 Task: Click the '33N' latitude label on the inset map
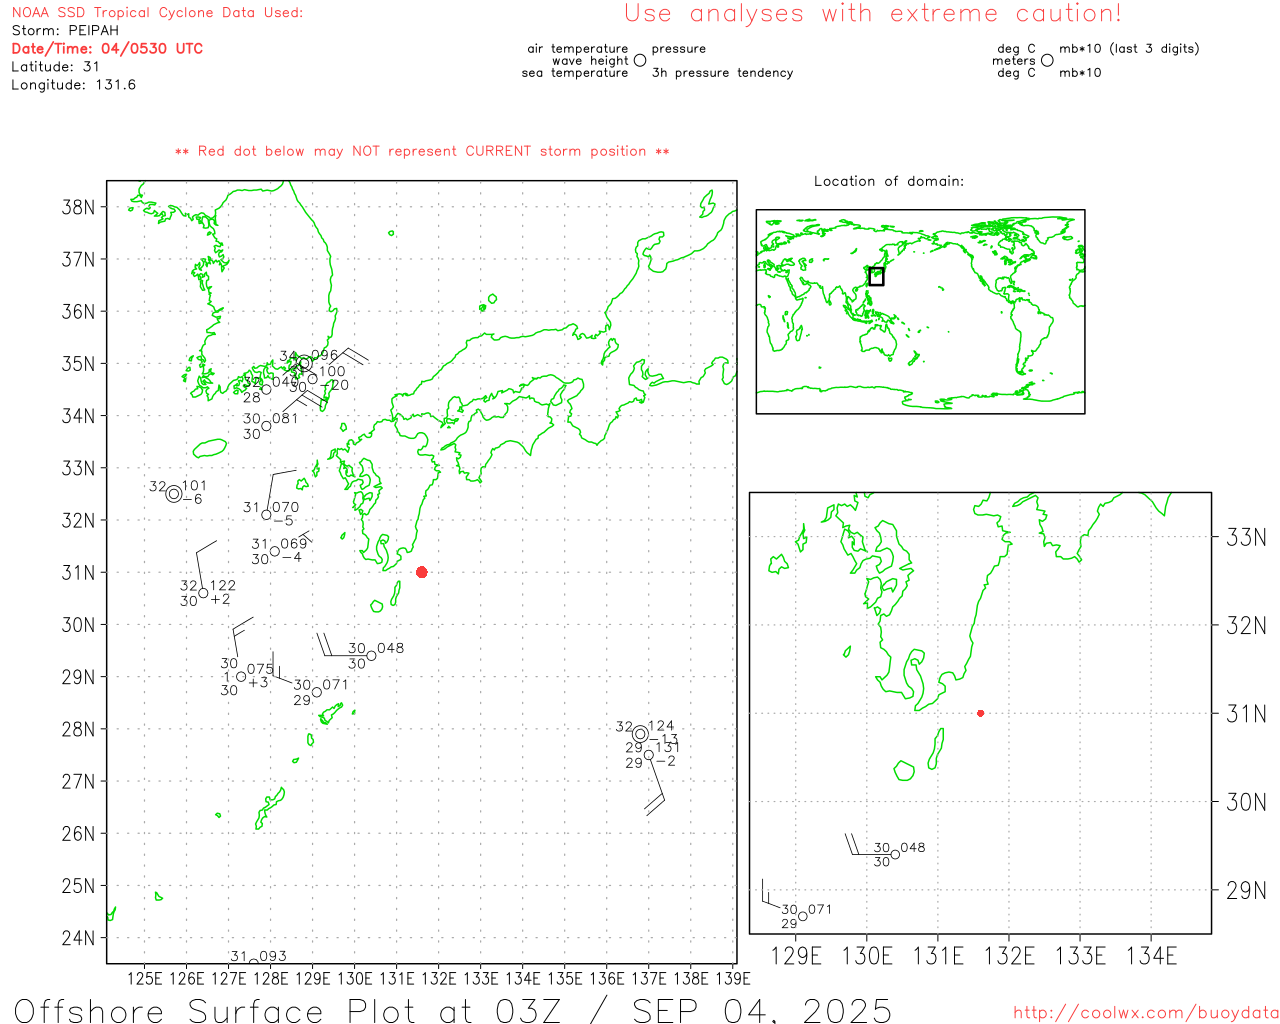1246,538
